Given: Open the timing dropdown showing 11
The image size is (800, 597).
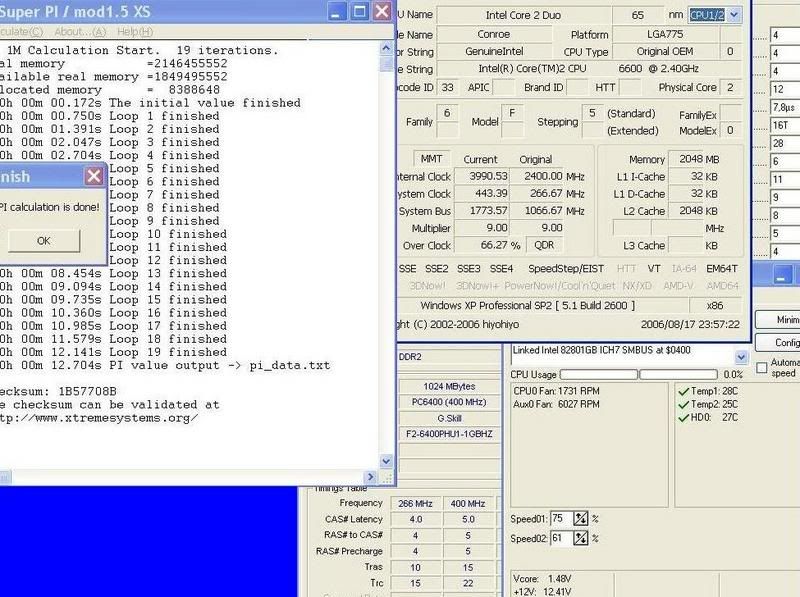Looking at the screenshot, I should point(785,179).
